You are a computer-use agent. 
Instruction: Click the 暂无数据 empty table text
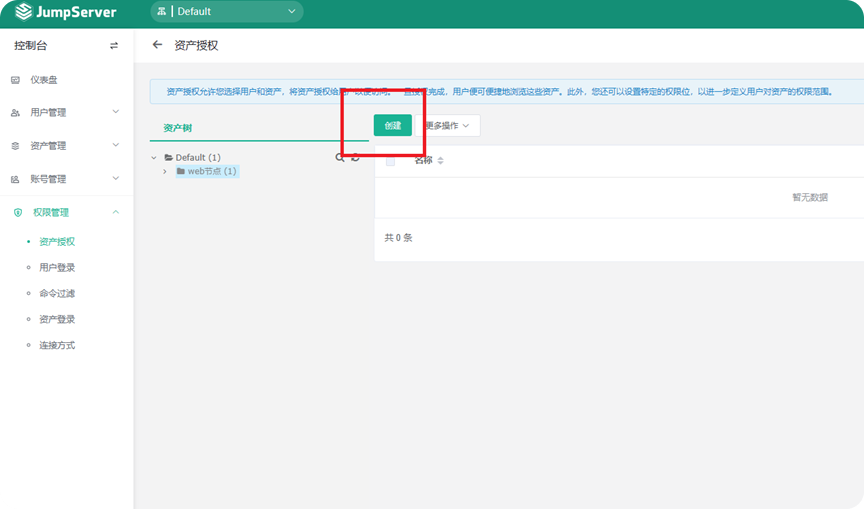click(810, 197)
